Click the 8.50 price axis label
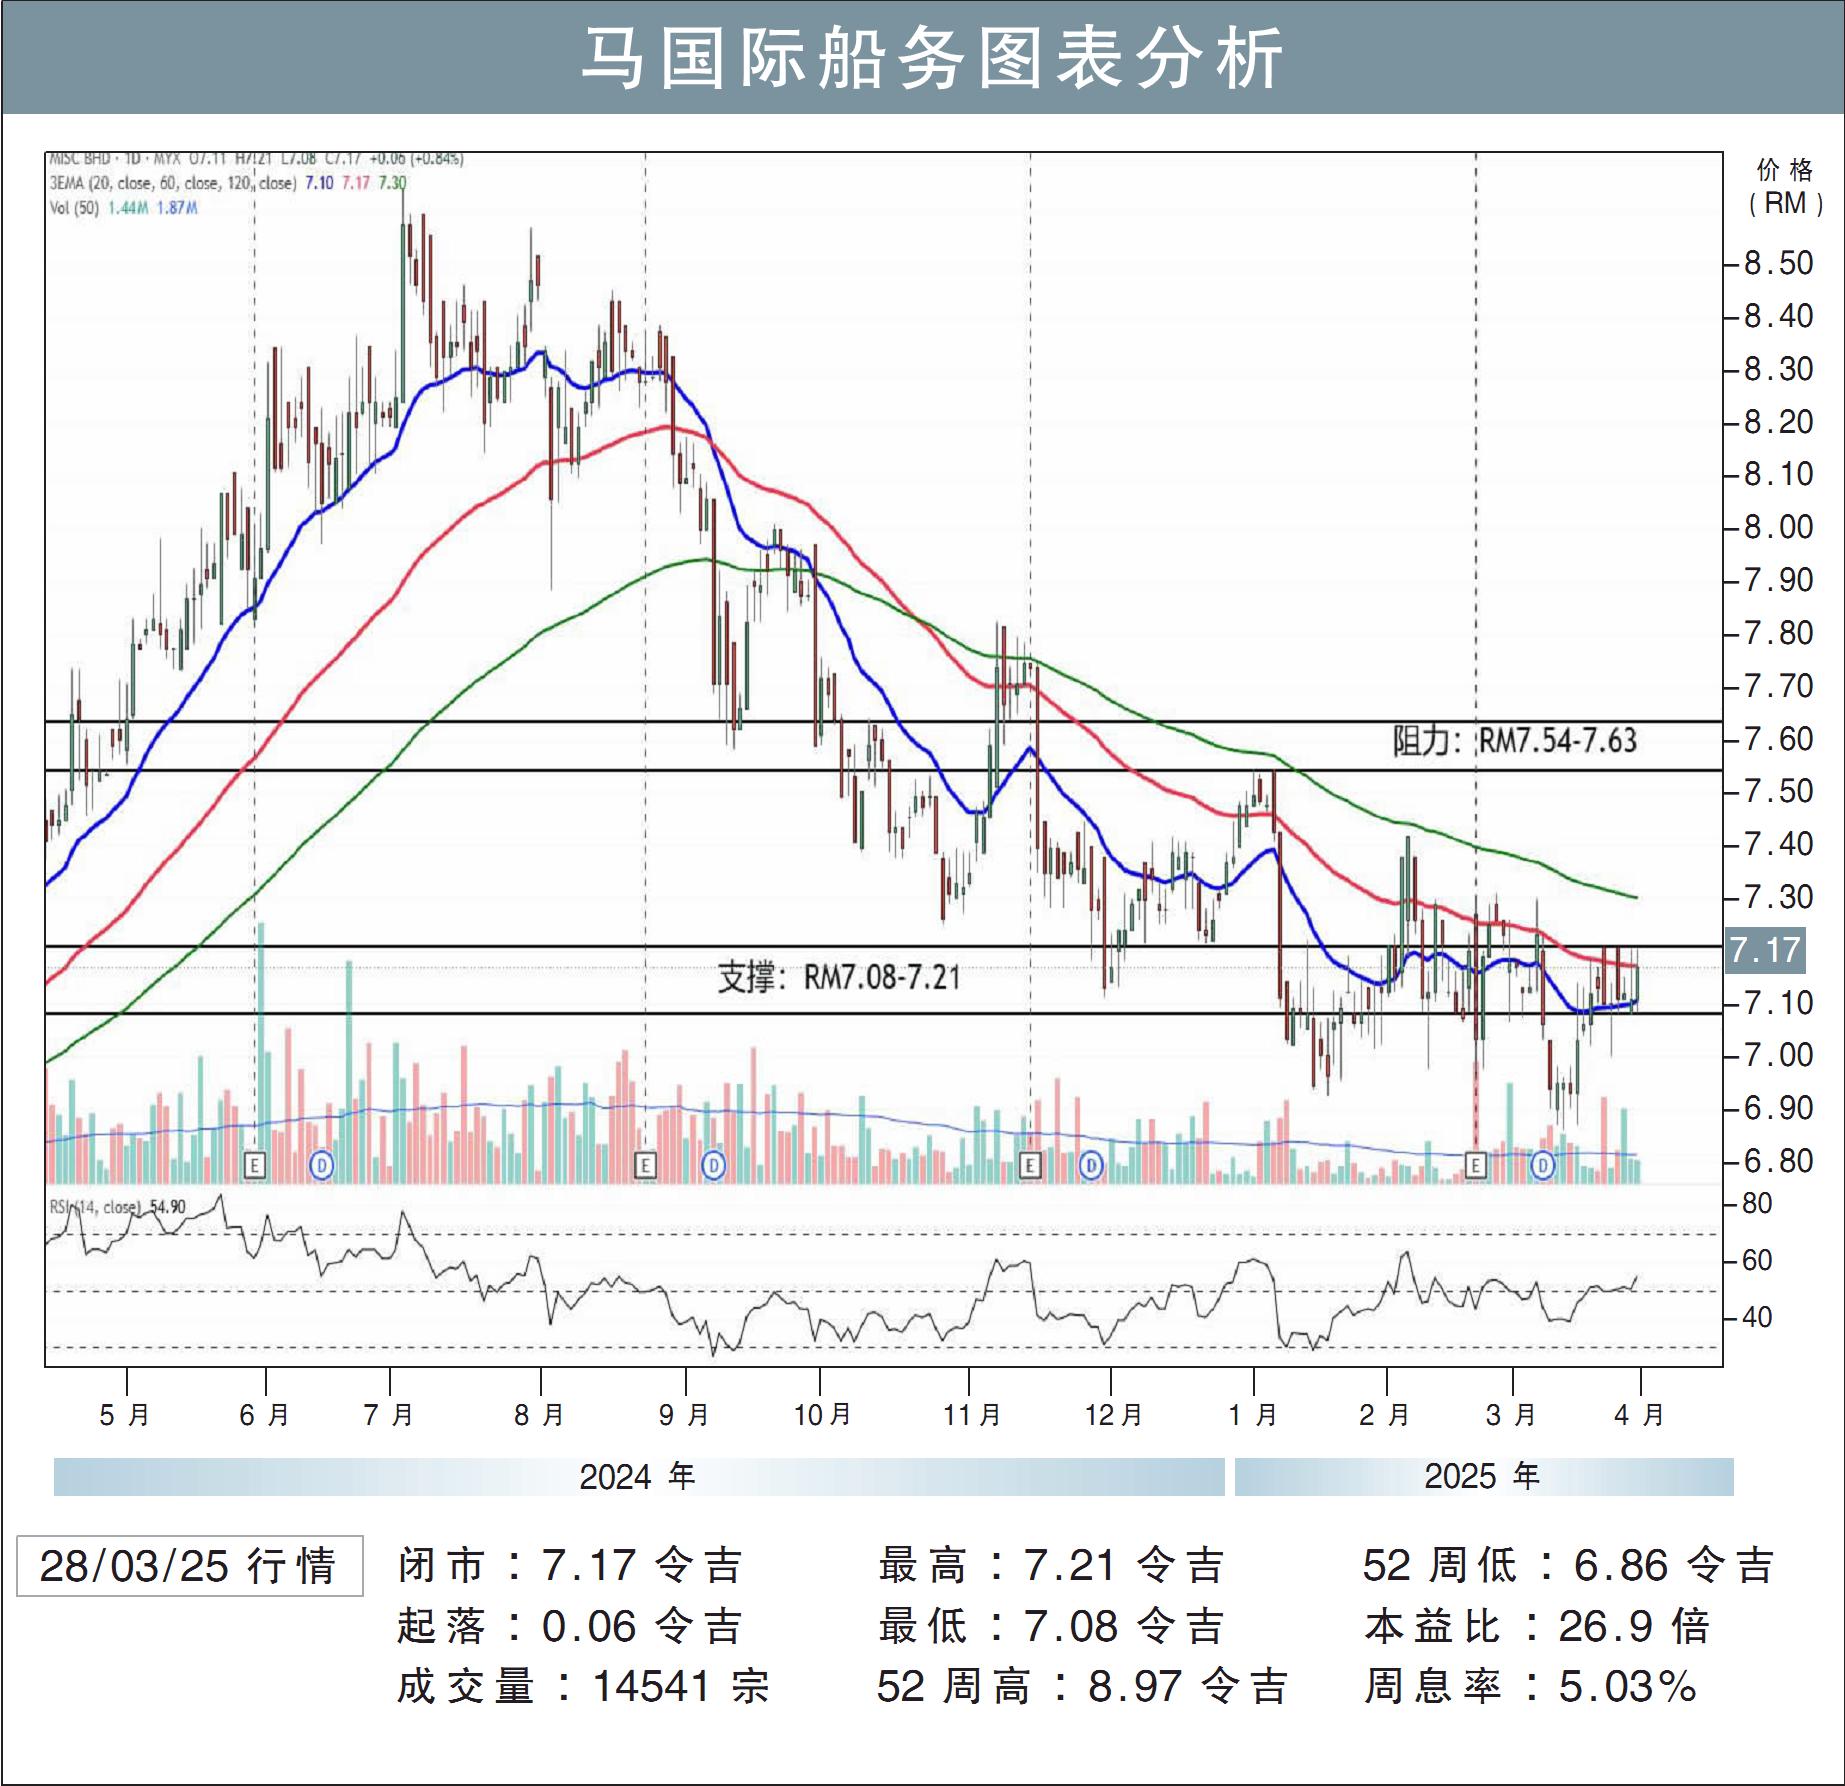This screenshot has width=1845, height=1786. click(x=1777, y=264)
